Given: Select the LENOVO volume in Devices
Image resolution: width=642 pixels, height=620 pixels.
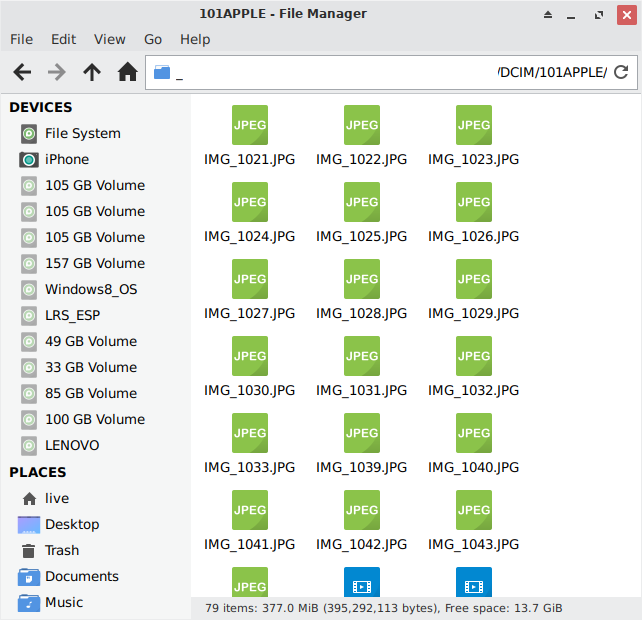Looking at the screenshot, I should 71,445.
